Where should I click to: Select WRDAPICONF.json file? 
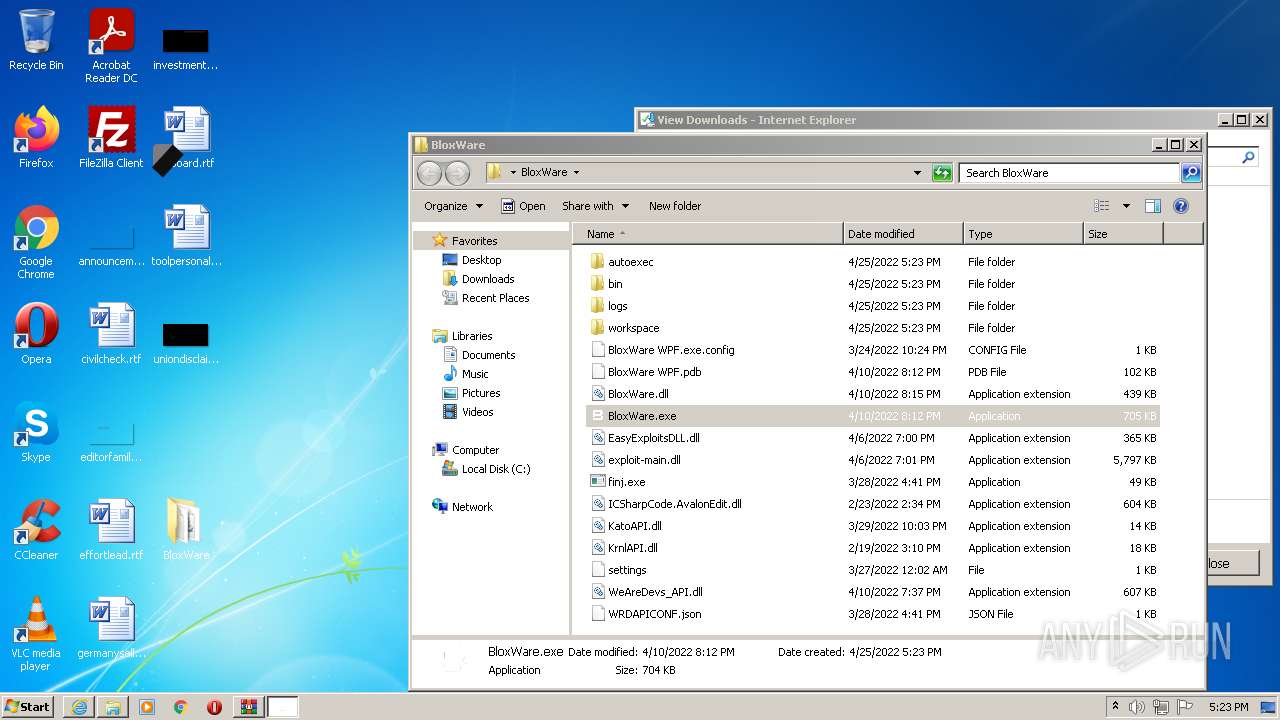click(872, 614)
